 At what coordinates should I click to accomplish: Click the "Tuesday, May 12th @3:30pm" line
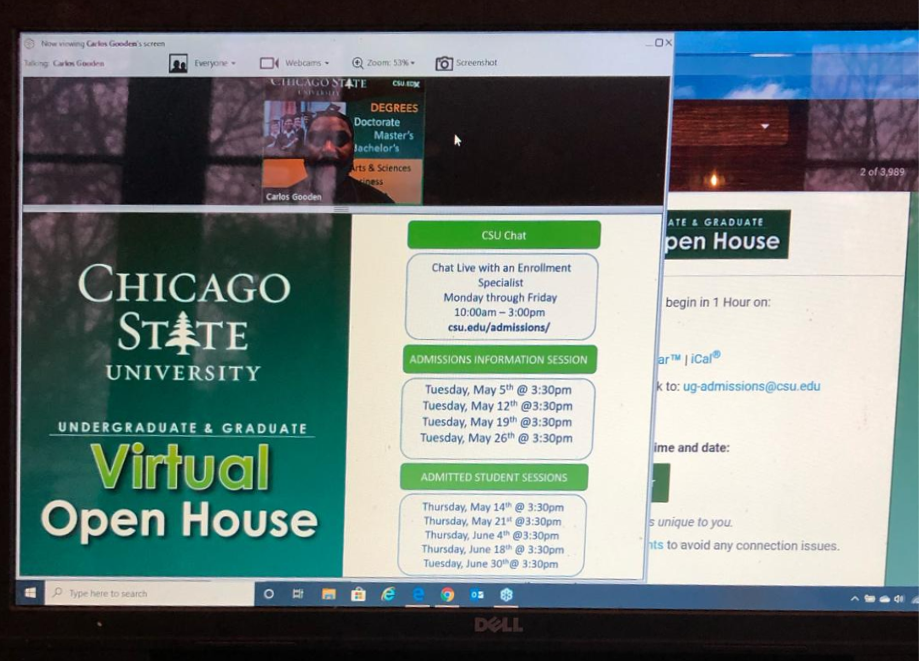coord(497,406)
